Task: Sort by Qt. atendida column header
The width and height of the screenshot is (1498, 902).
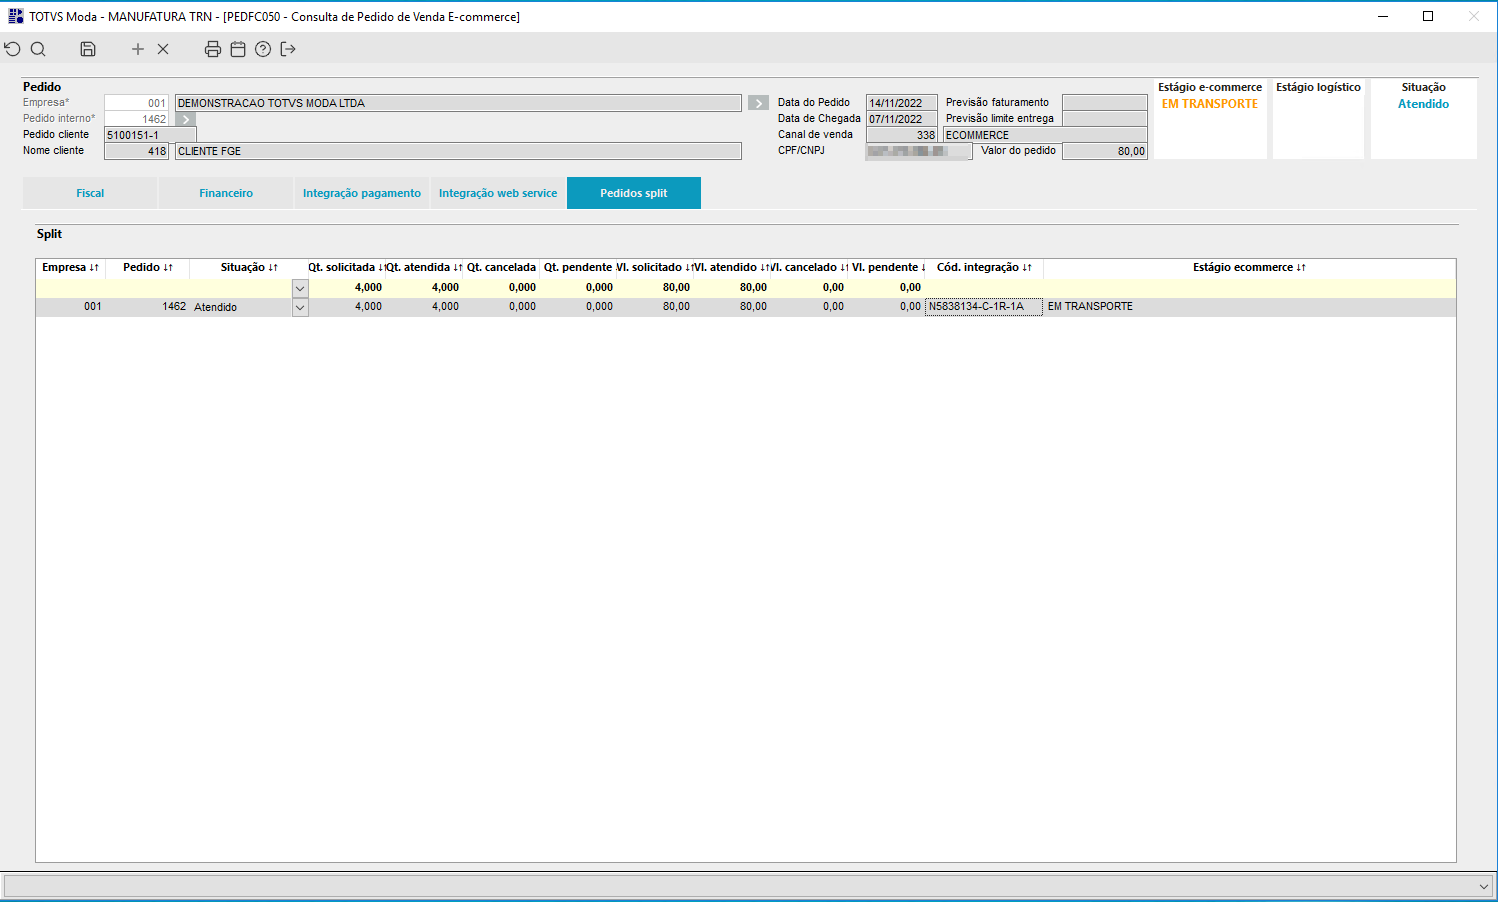Action: coord(424,267)
